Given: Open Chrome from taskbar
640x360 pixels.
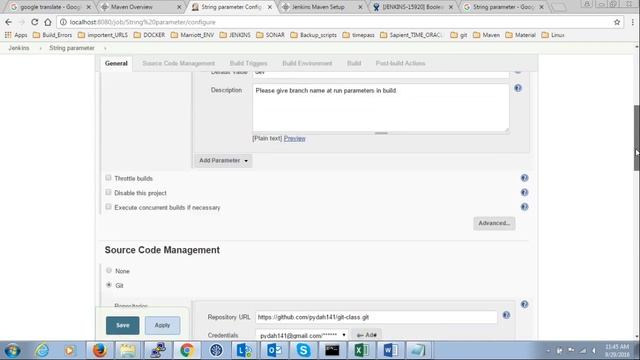Looking at the screenshot, I should pos(187,350).
